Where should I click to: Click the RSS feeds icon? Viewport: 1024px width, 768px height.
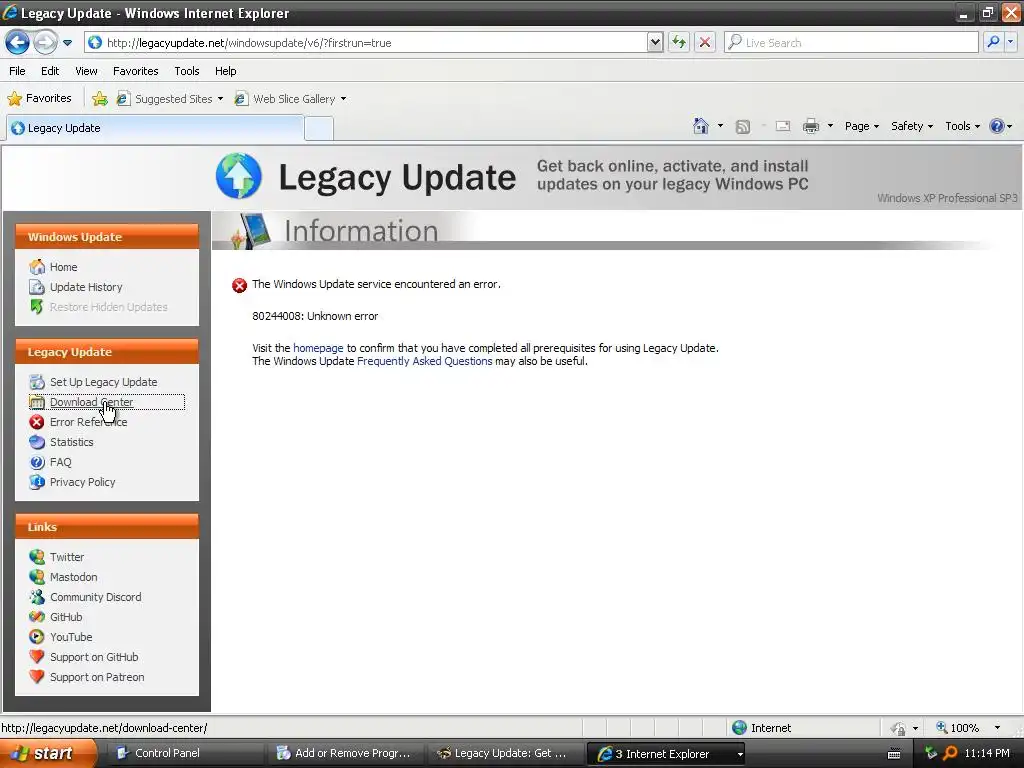[743, 127]
